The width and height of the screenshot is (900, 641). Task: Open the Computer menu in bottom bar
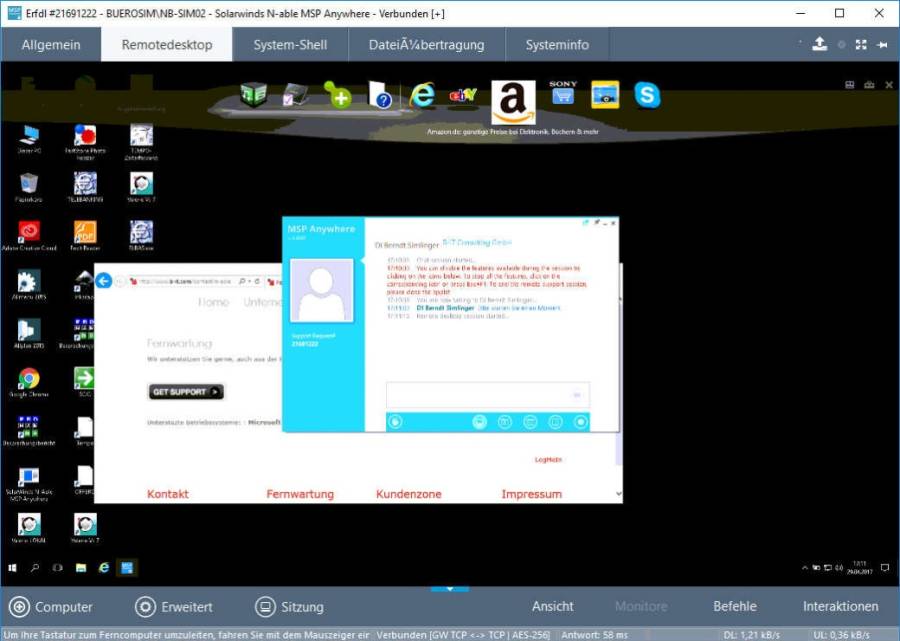pos(51,606)
